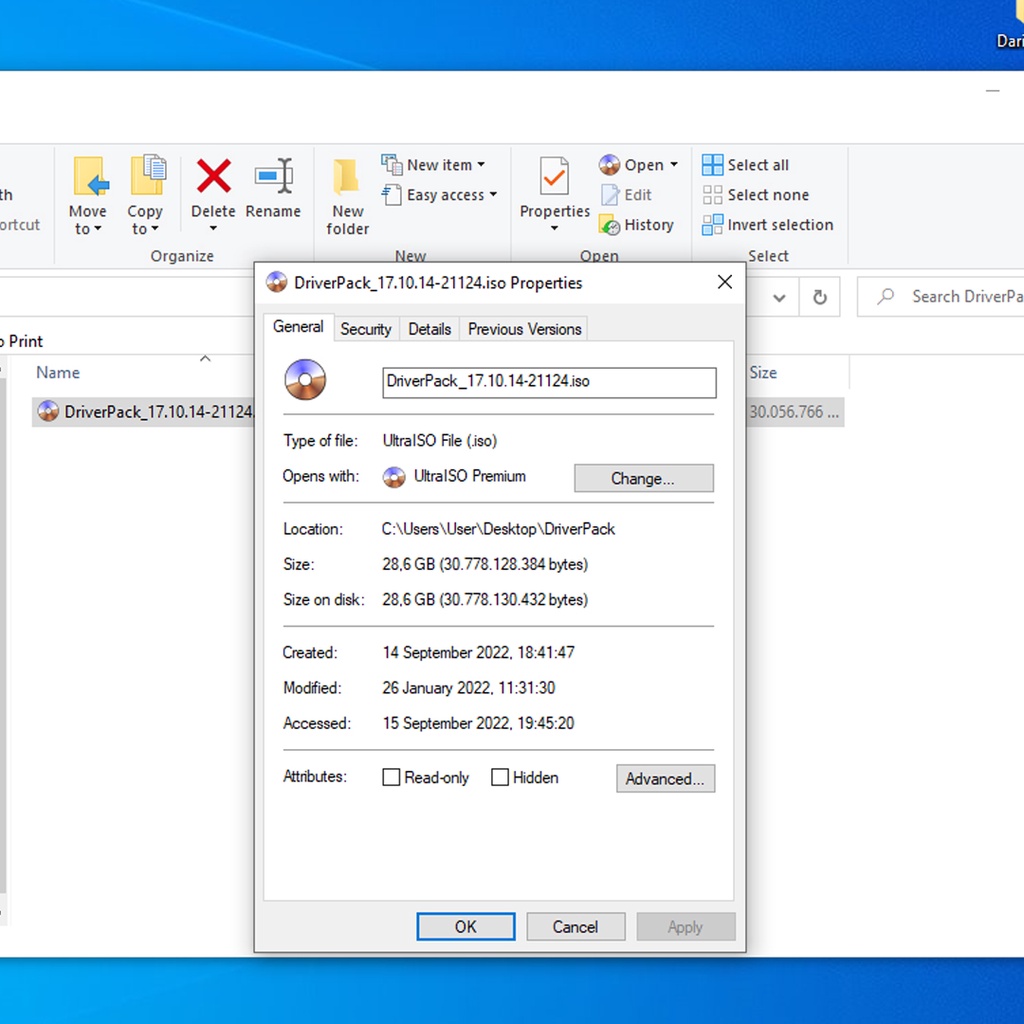This screenshot has width=1024, height=1024.
Task: Open the Easy access dropdown arrow
Action: coord(493,194)
